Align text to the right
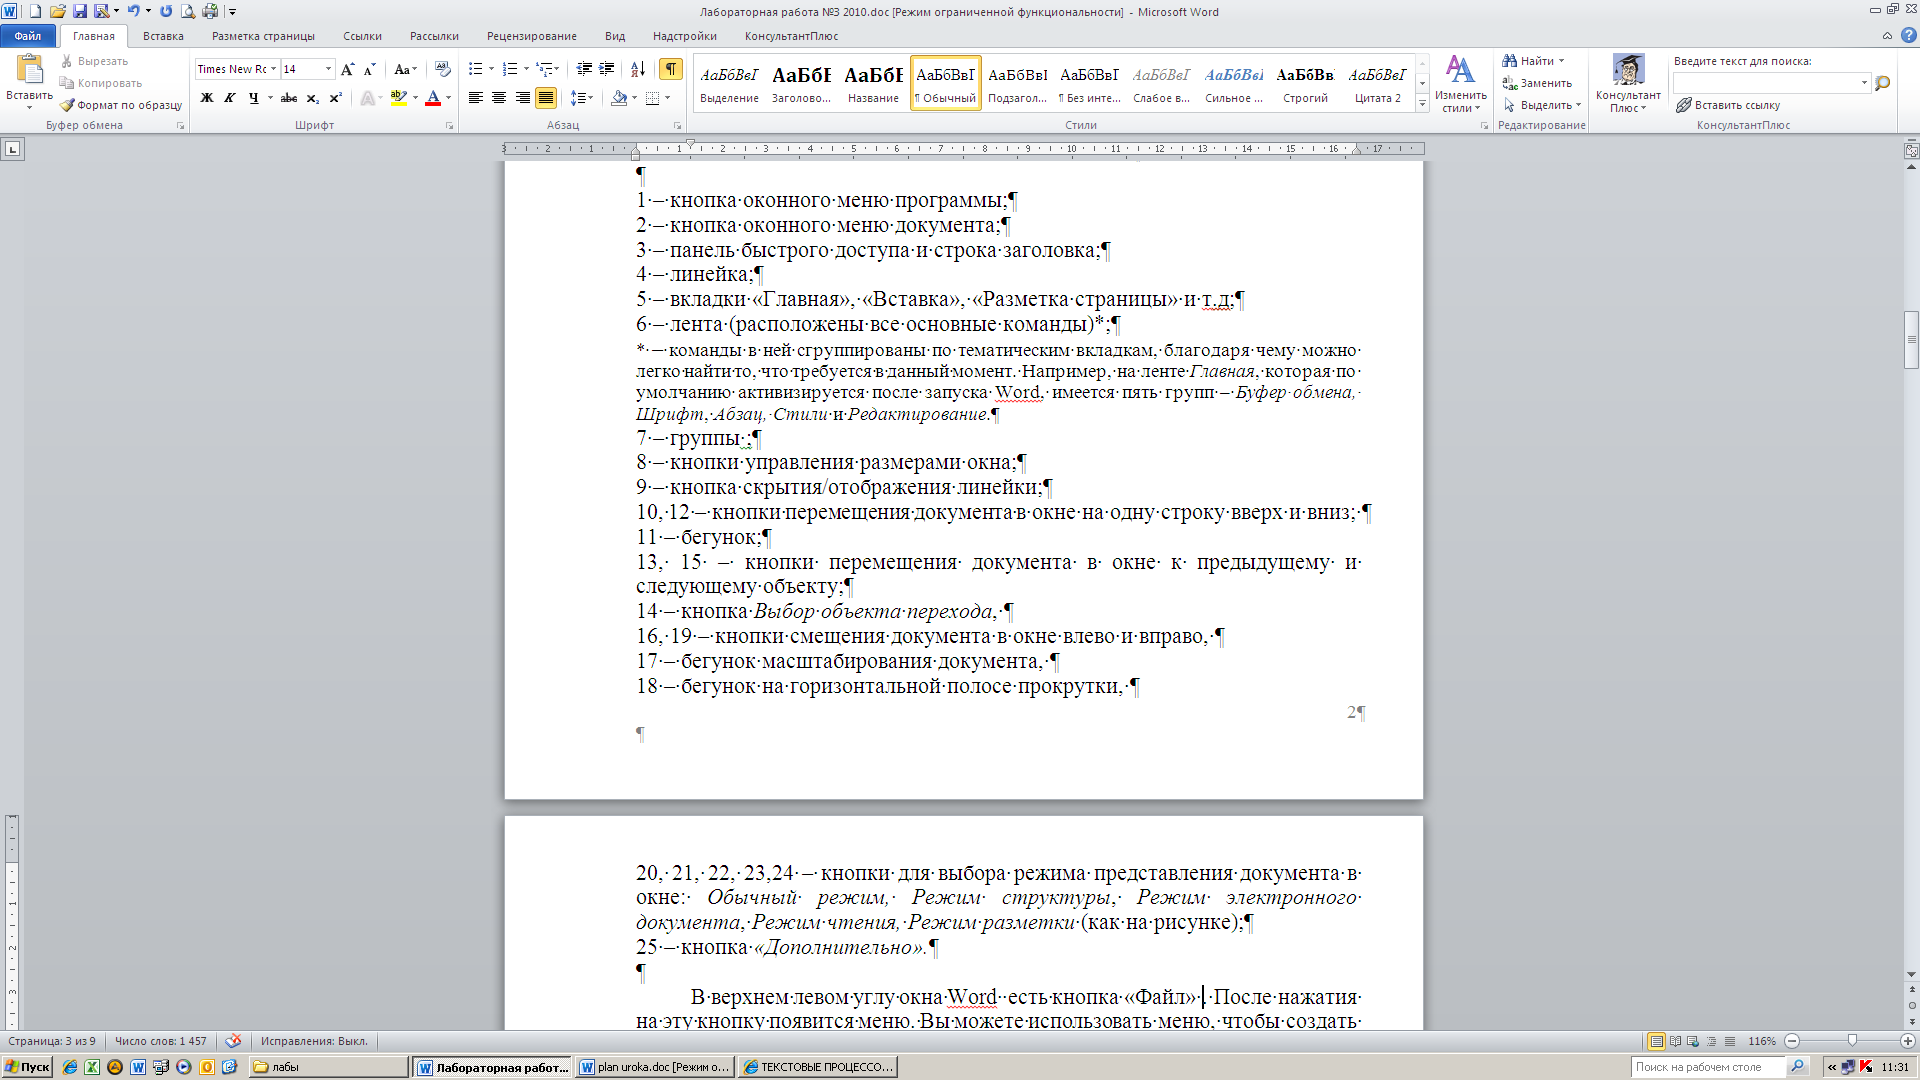The width and height of the screenshot is (1920, 1080). pyautogui.click(x=522, y=98)
